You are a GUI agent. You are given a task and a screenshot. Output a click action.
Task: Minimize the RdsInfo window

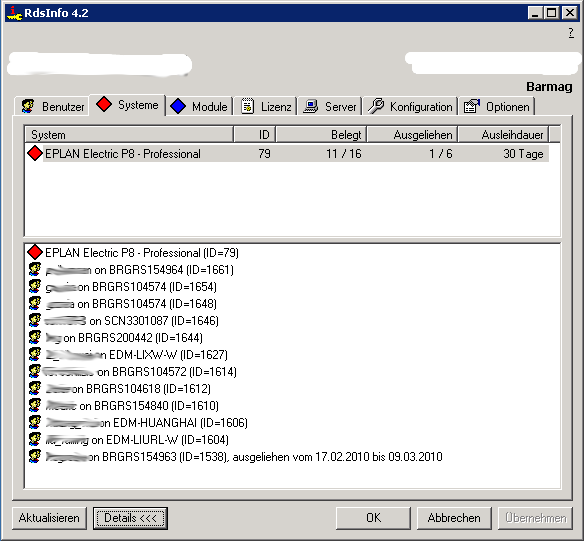click(535, 13)
